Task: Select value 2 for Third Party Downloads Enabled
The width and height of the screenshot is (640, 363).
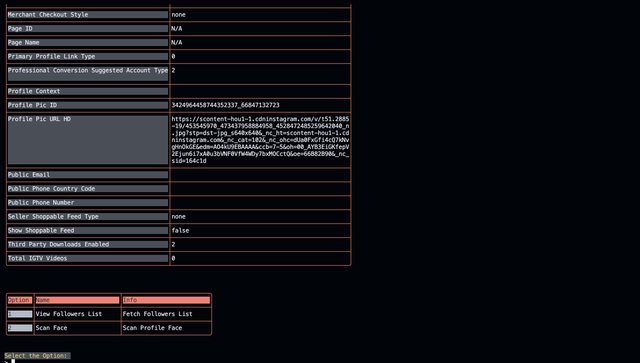Action: pos(173,244)
